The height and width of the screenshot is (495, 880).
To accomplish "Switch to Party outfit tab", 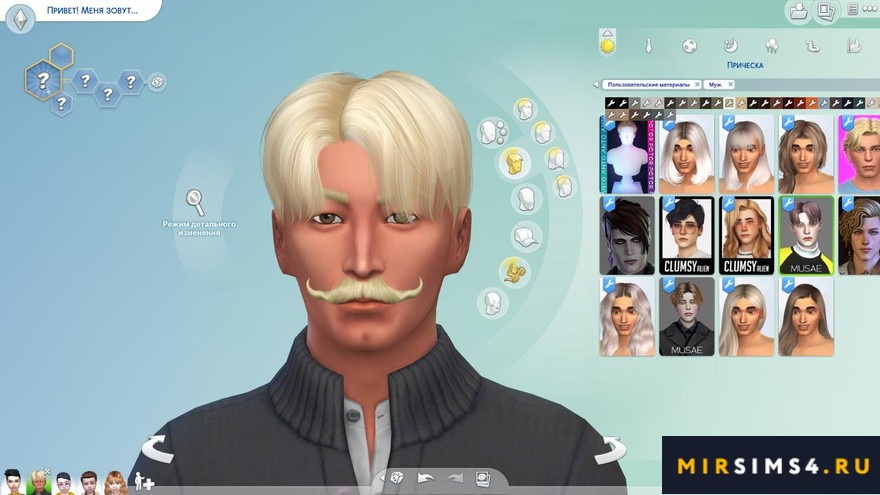I will point(772,45).
